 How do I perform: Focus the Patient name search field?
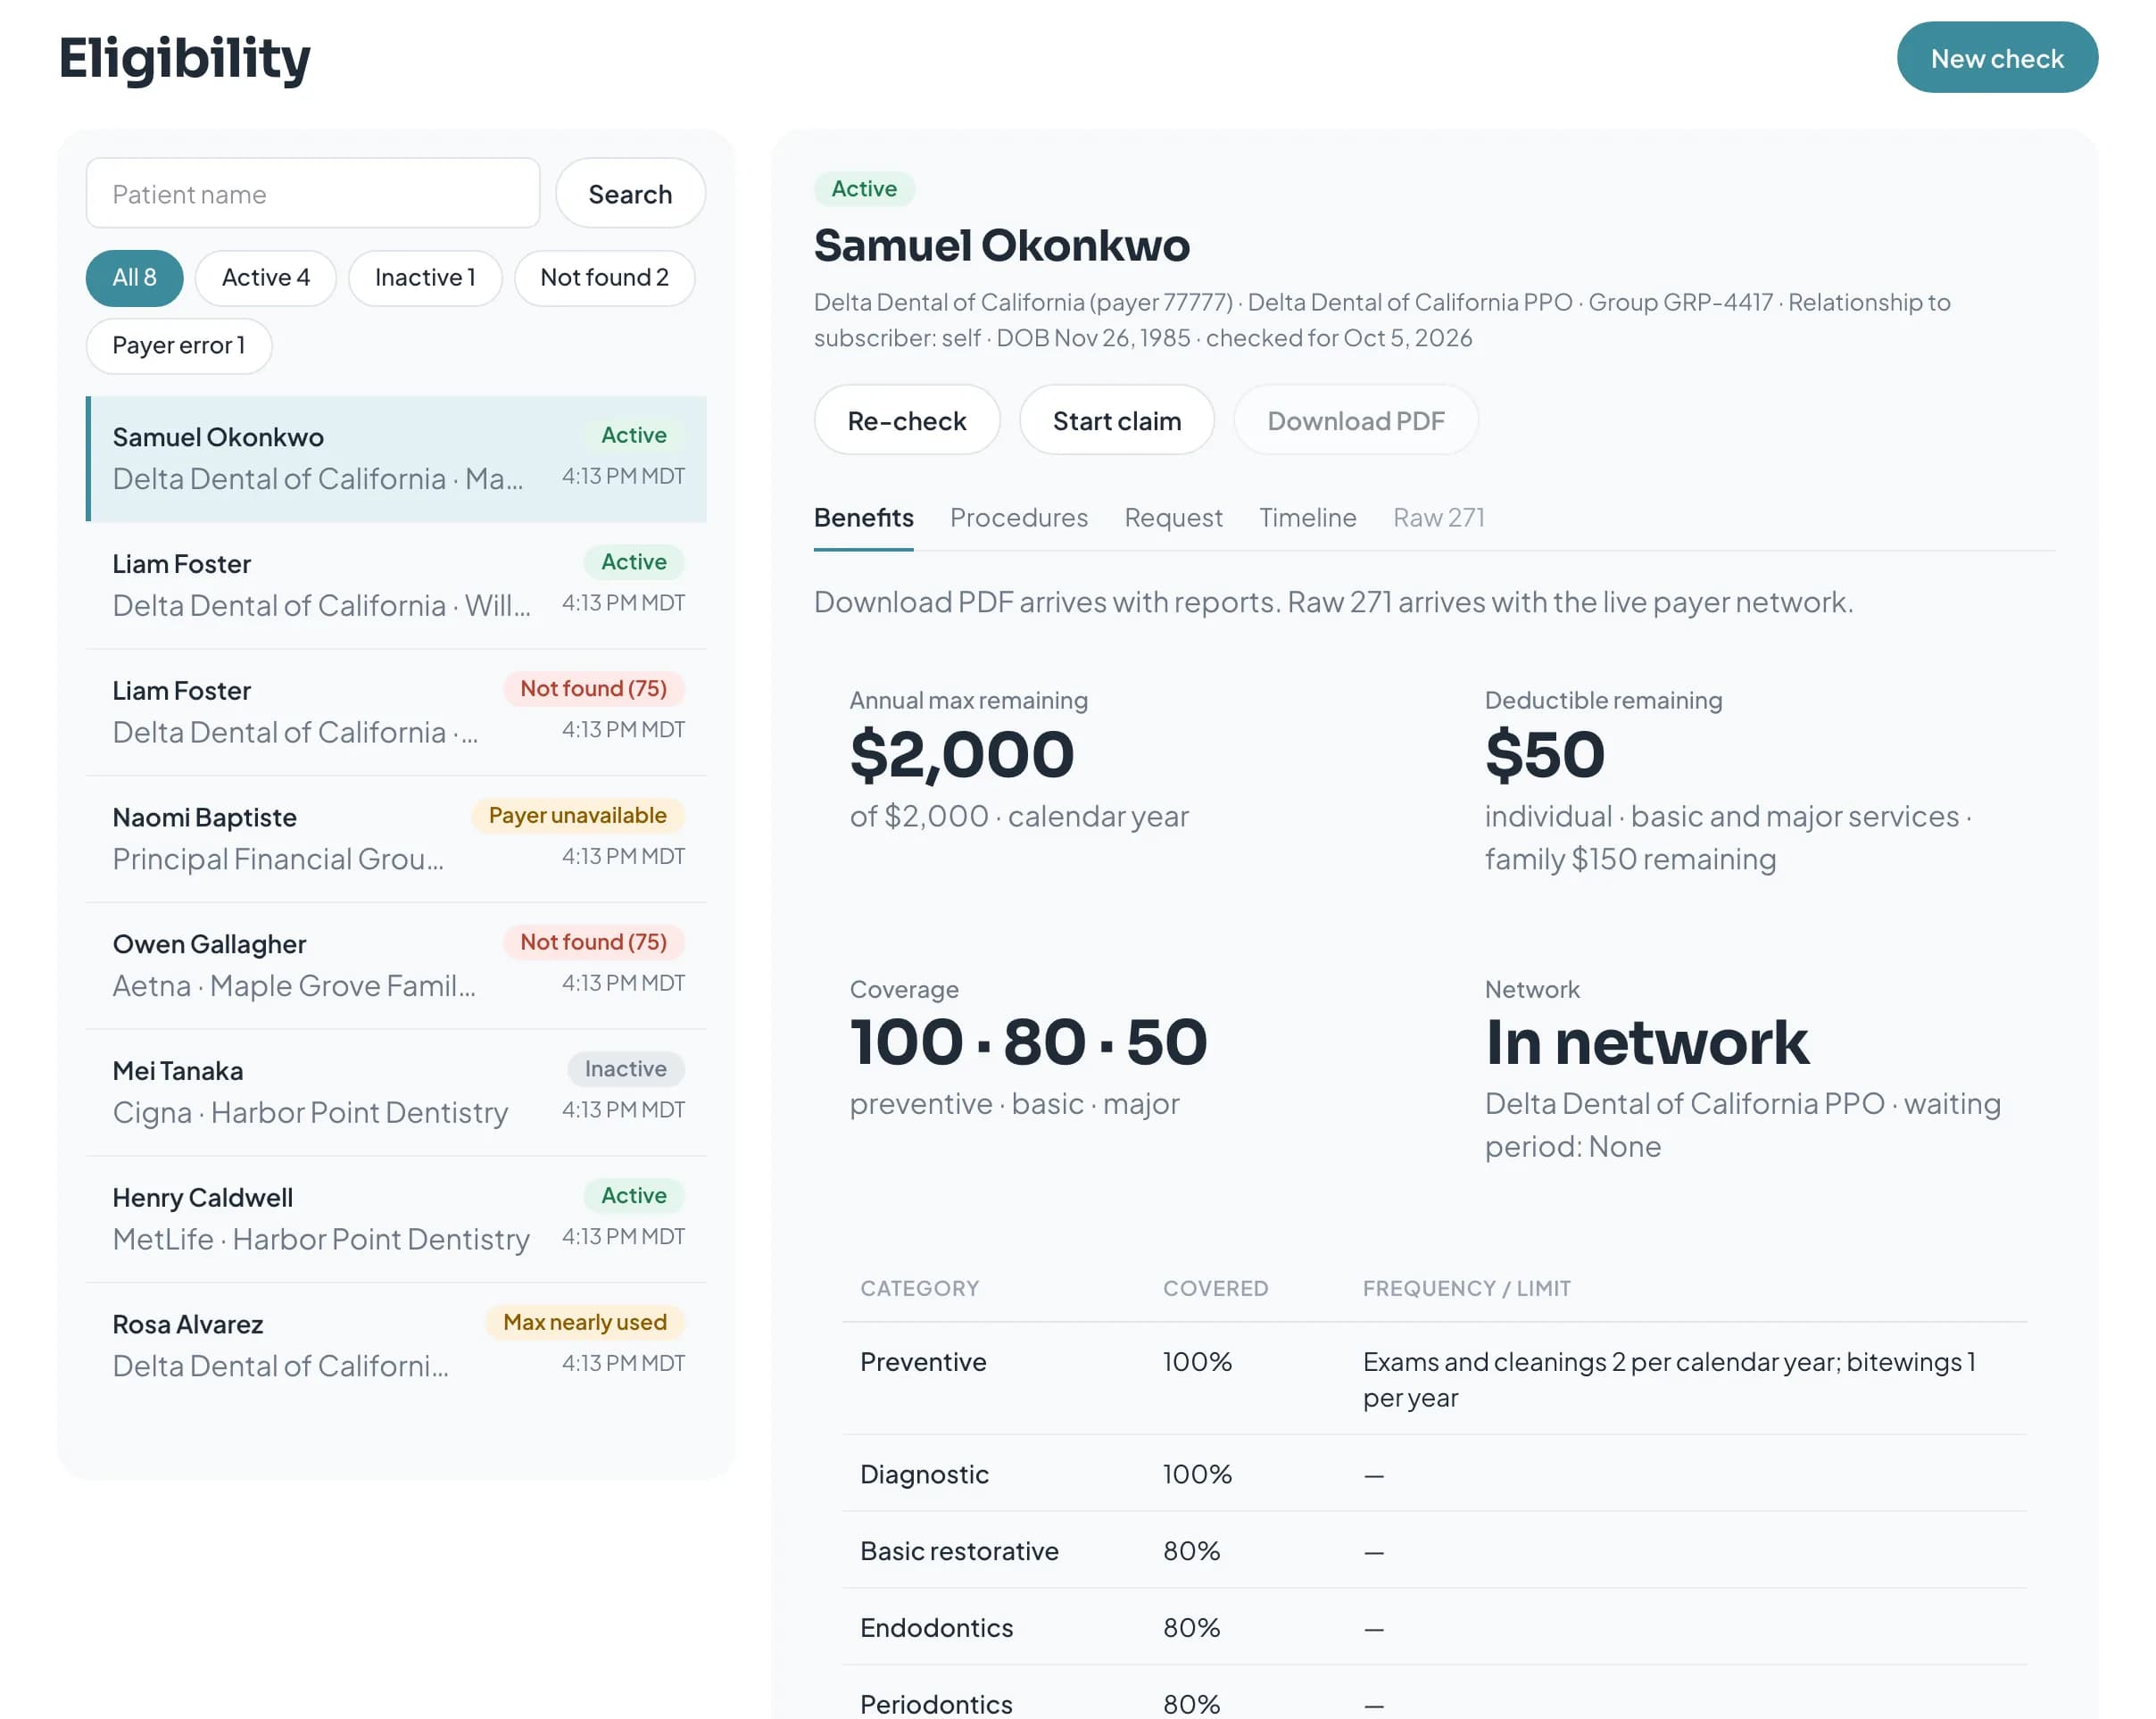[x=313, y=193]
